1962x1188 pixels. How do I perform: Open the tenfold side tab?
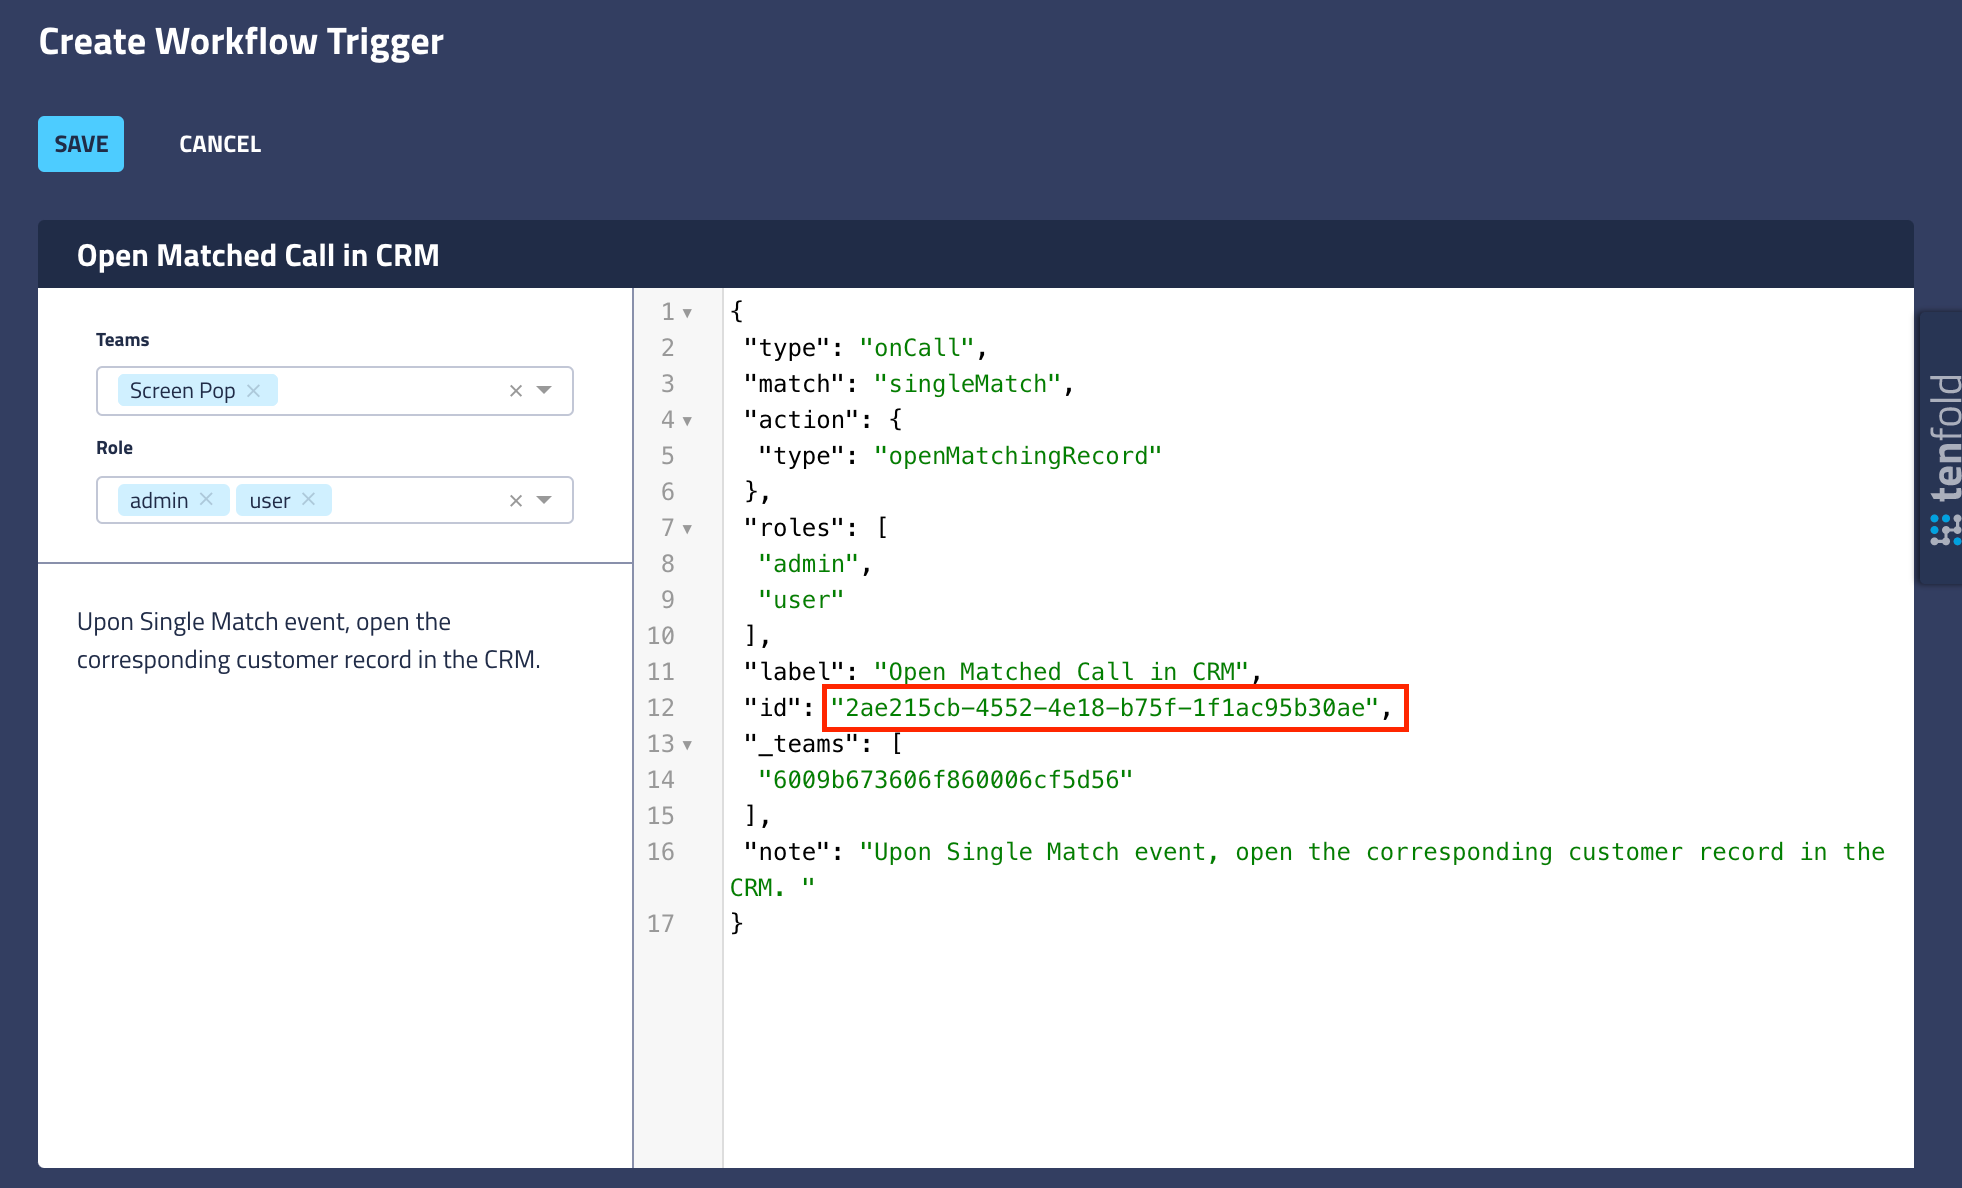pyautogui.click(x=1941, y=448)
